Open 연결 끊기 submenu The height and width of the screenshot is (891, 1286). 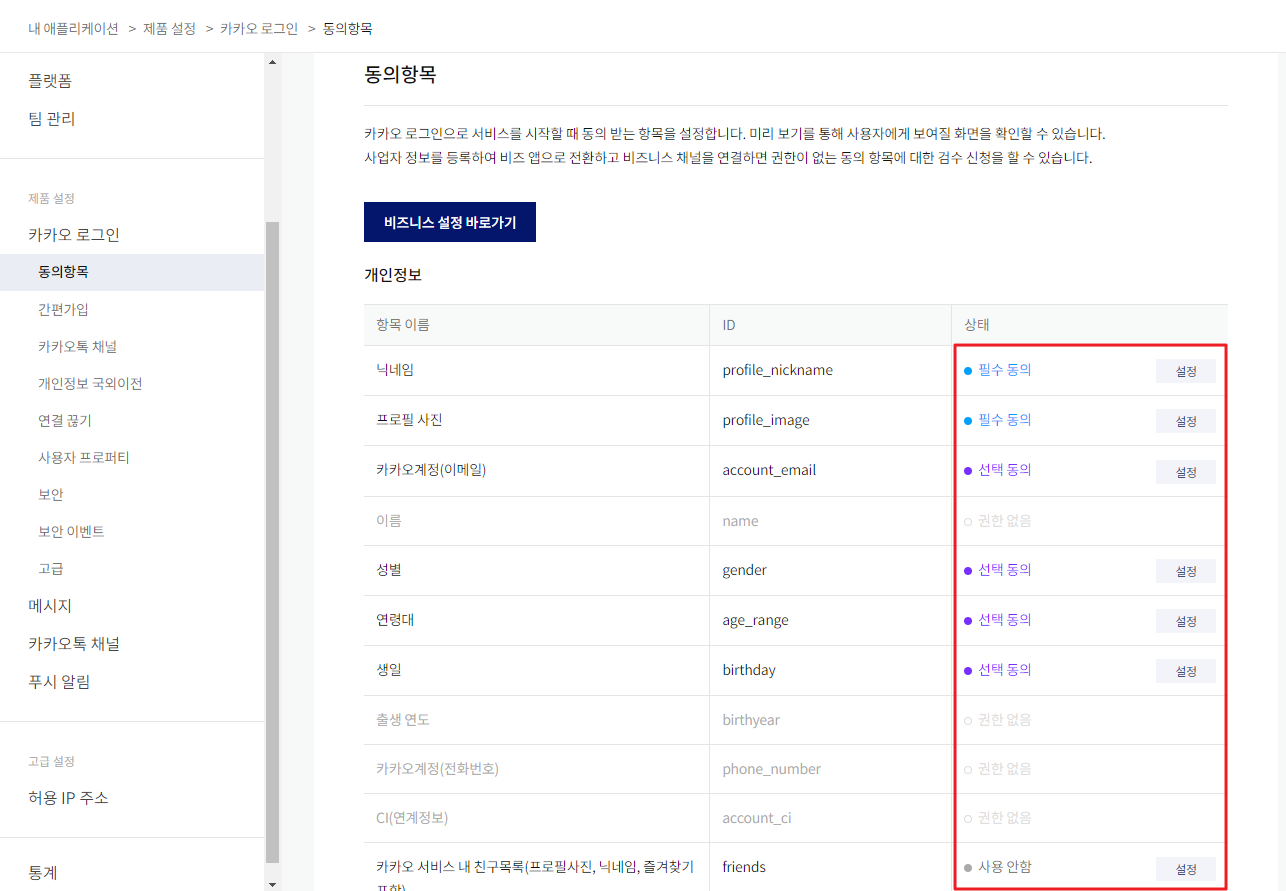pos(65,421)
